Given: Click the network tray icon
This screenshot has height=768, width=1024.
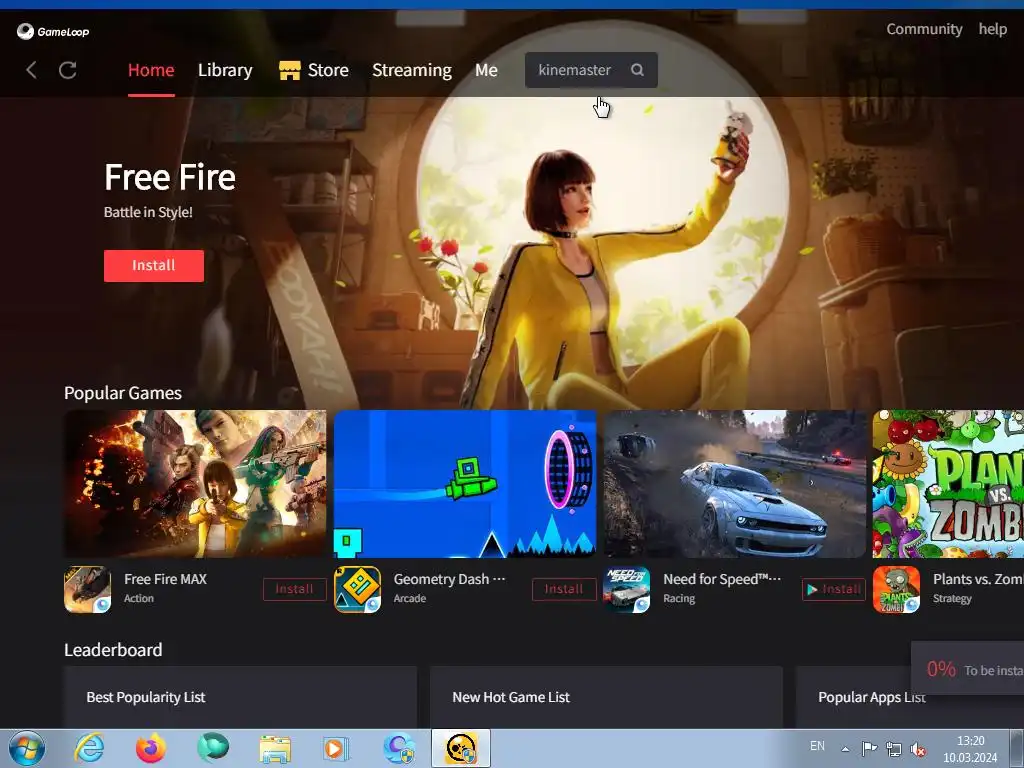Looking at the screenshot, I should (x=893, y=749).
